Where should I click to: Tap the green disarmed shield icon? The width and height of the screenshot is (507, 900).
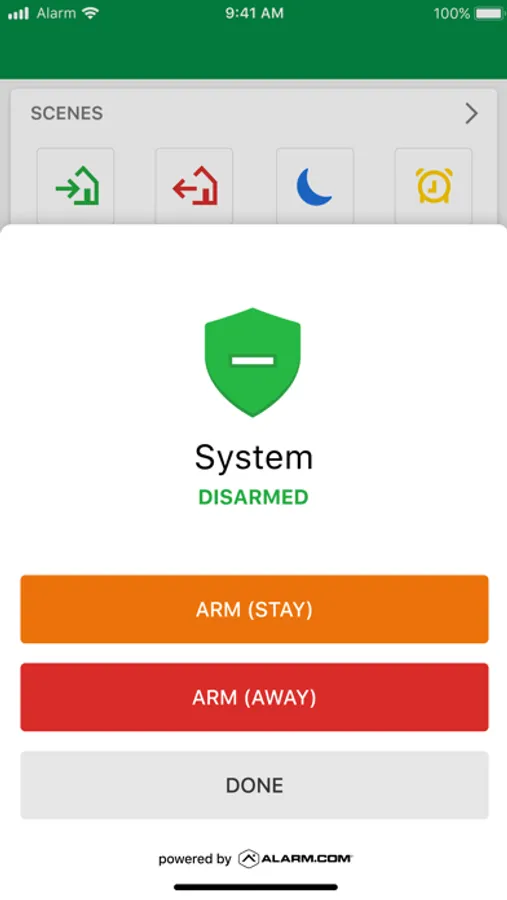[x=253, y=362]
